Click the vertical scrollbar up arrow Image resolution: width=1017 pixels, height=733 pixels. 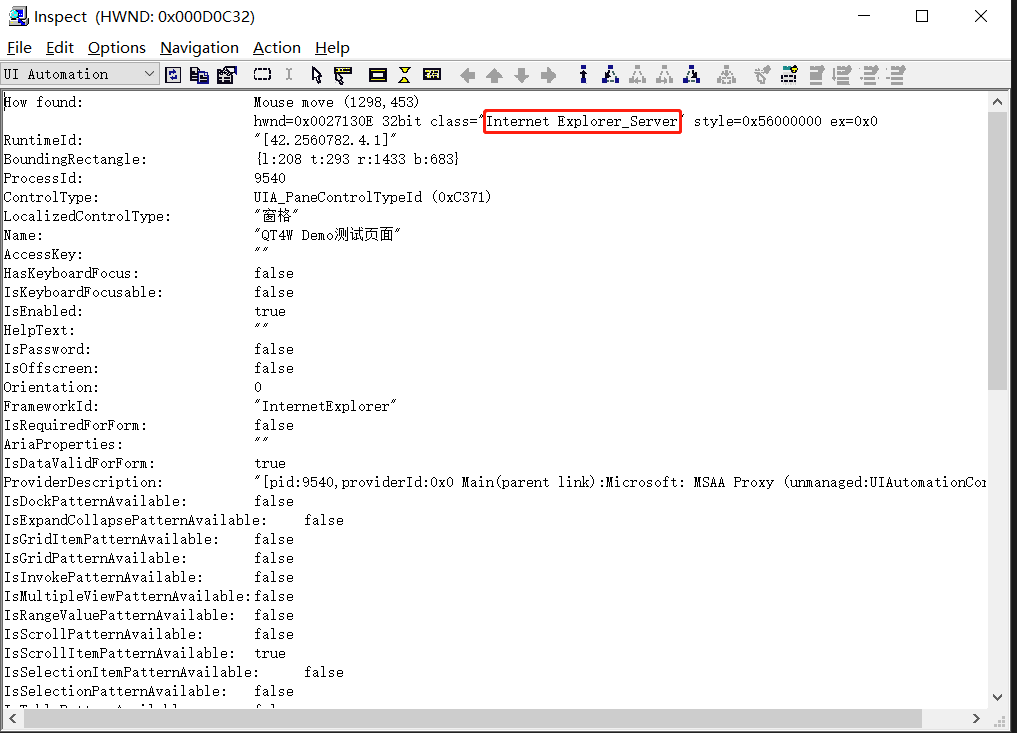click(x=998, y=102)
